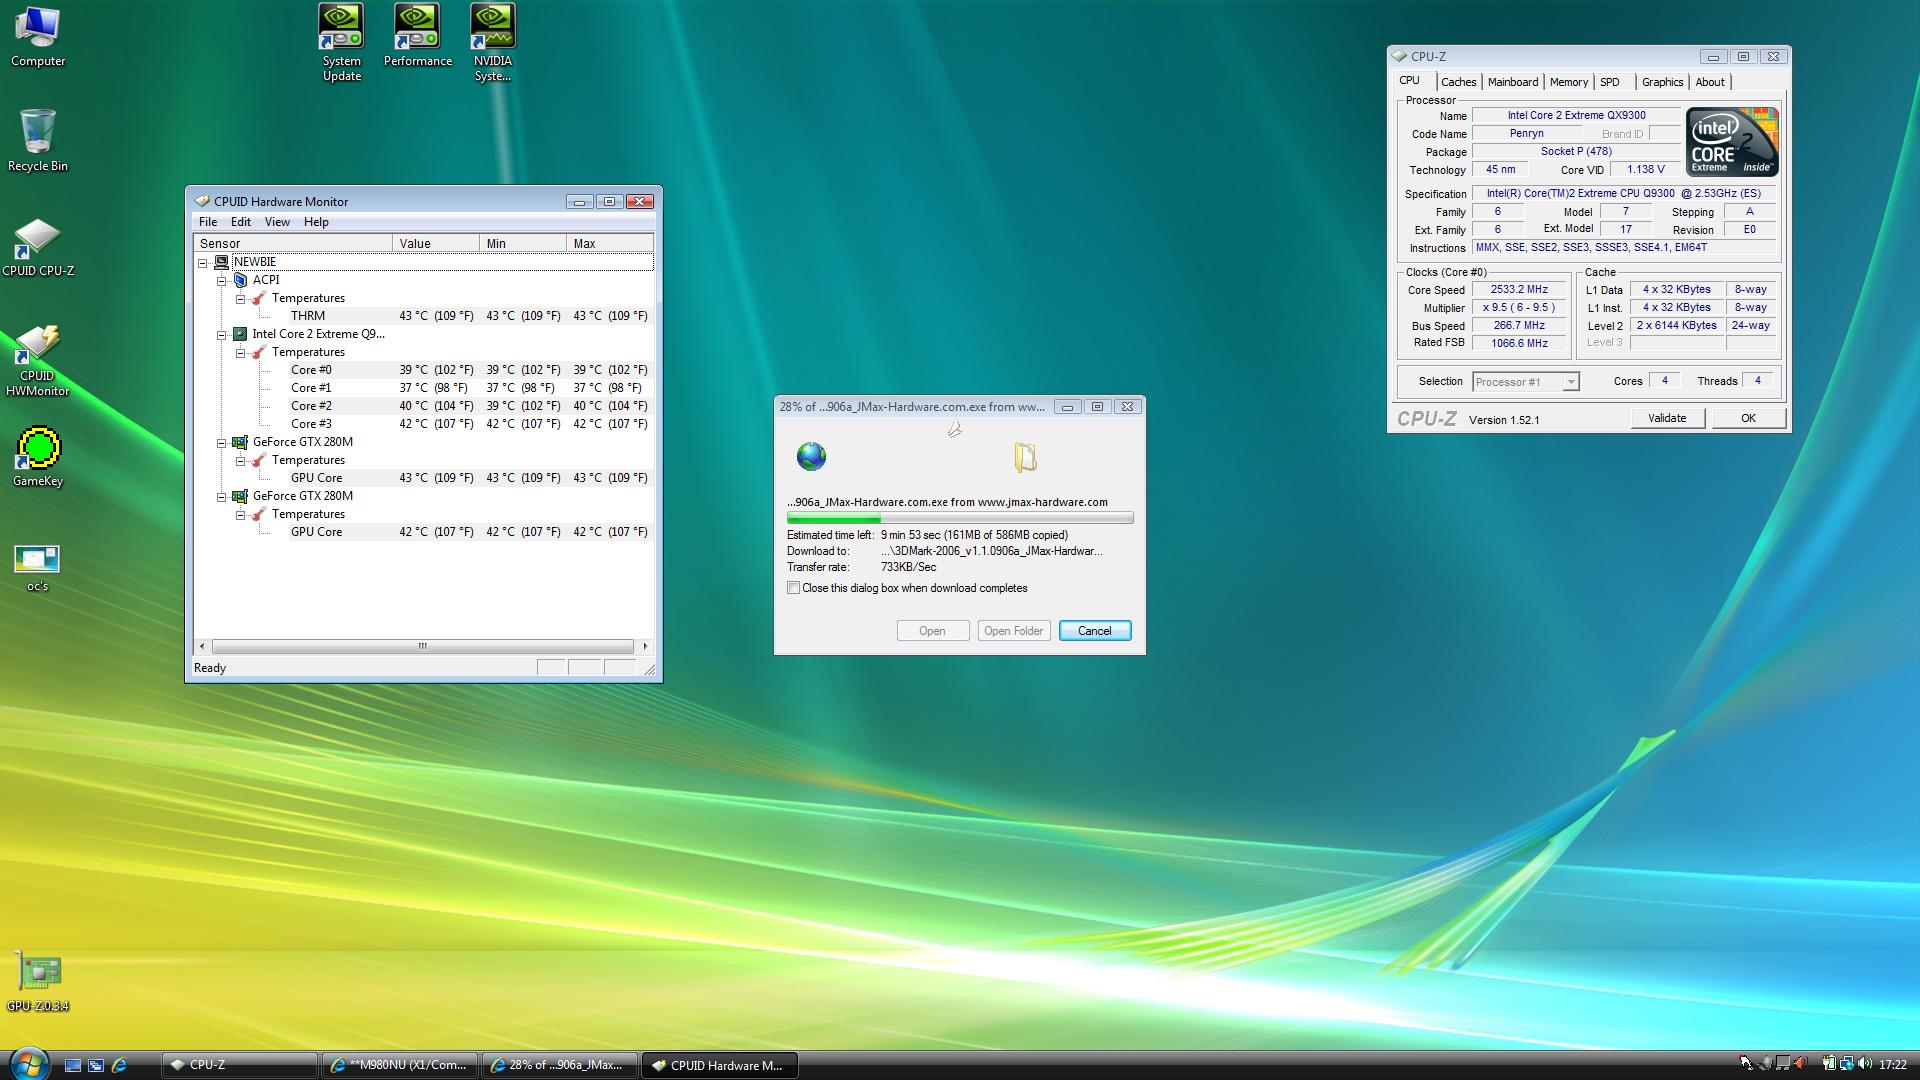Collapse Temperatures under Intel Core 2 Extreme

pyautogui.click(x=240, y=353)
